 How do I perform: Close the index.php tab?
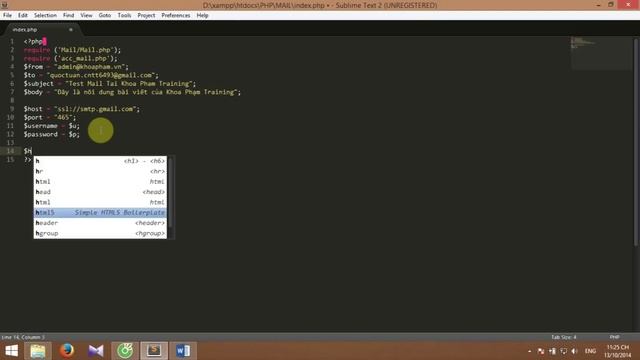click(71, 30)
